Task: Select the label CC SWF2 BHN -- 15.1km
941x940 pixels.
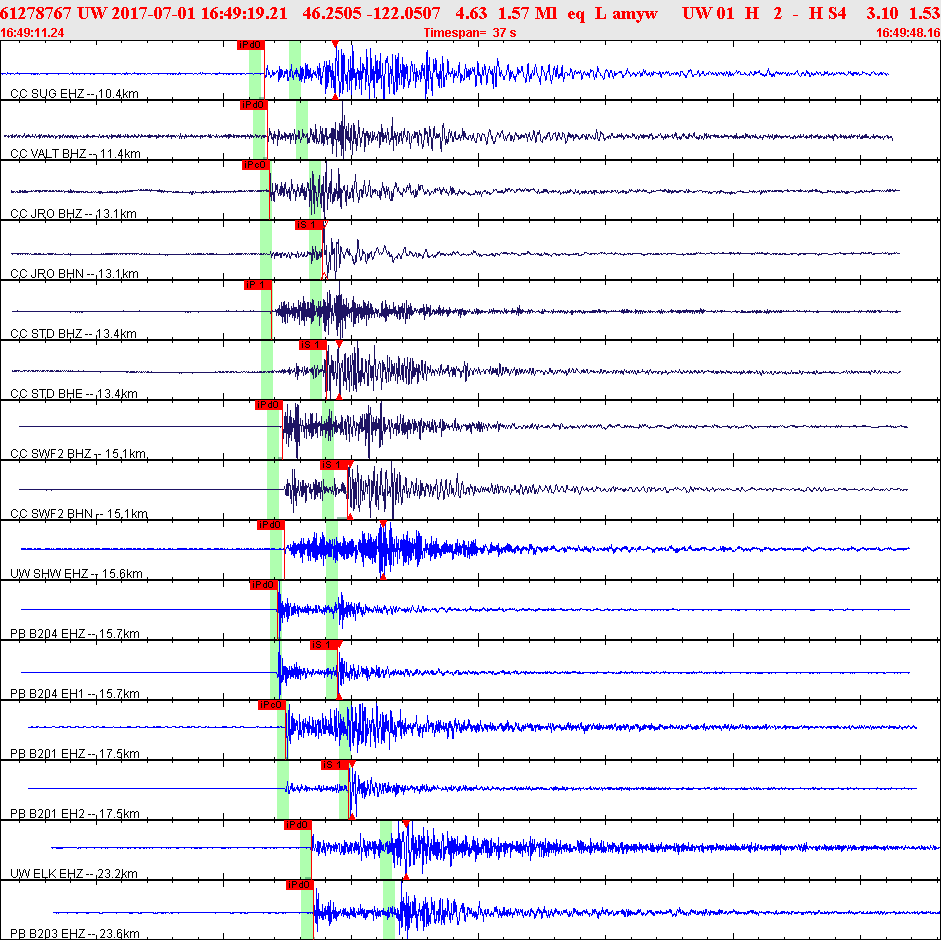Action: click(79, 514)
